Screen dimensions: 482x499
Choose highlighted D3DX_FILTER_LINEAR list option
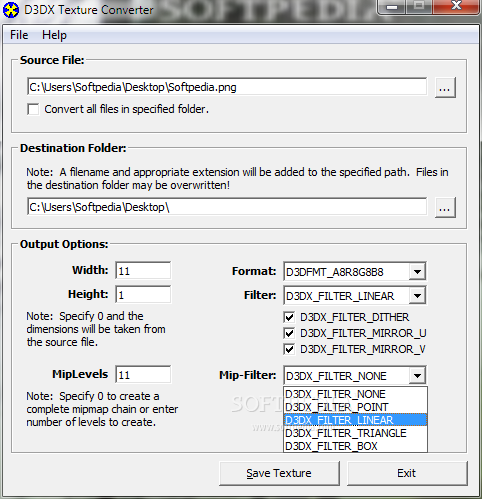click(355, 420)
